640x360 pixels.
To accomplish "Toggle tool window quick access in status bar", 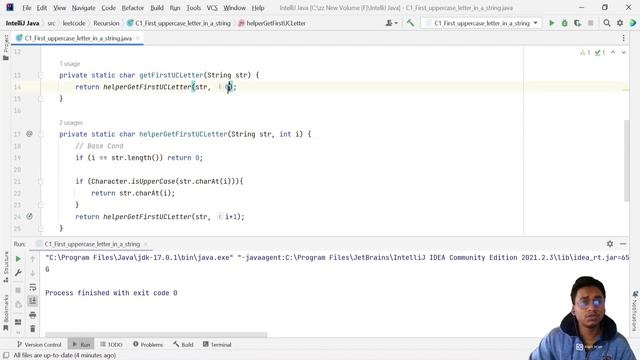I will (x=6, y=356).
